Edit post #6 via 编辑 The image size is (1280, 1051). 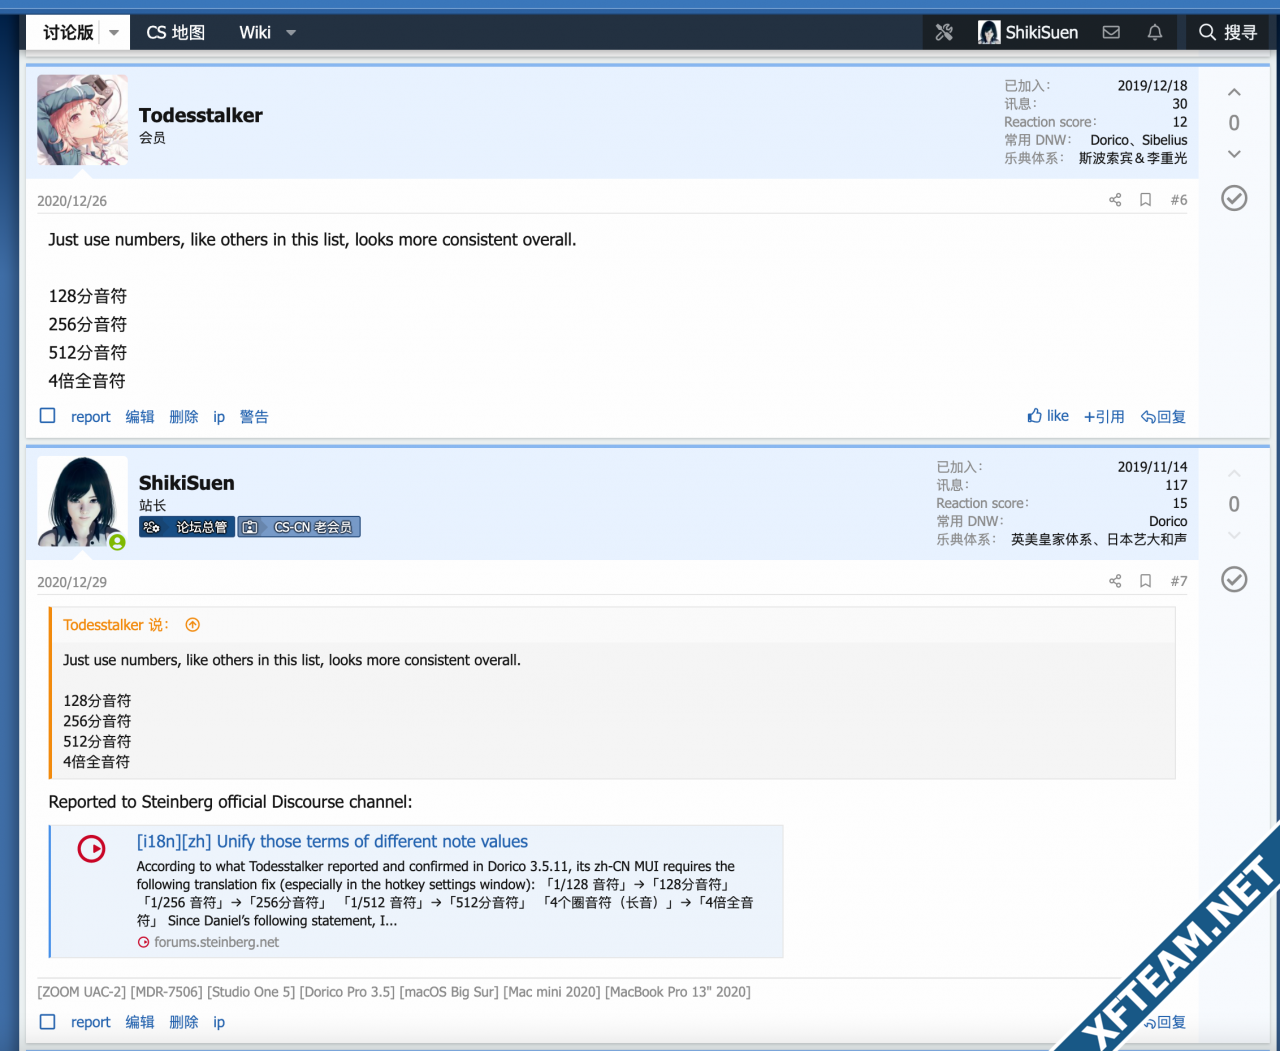(x=140, y=417)
